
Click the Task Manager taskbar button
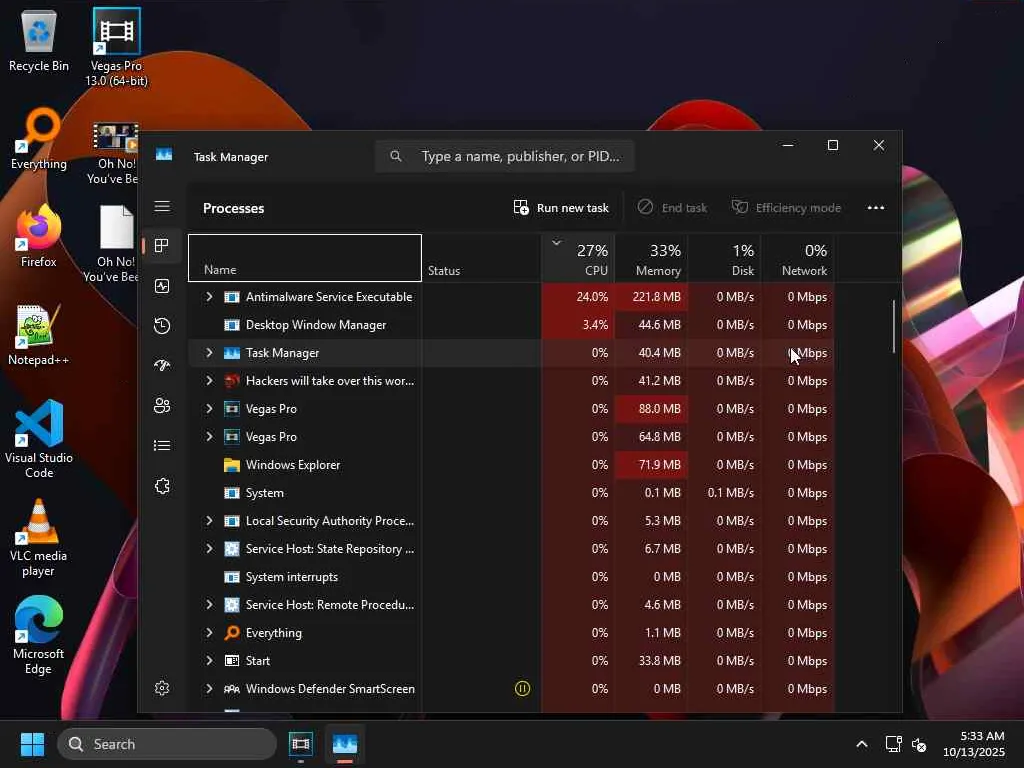[345, 744]
